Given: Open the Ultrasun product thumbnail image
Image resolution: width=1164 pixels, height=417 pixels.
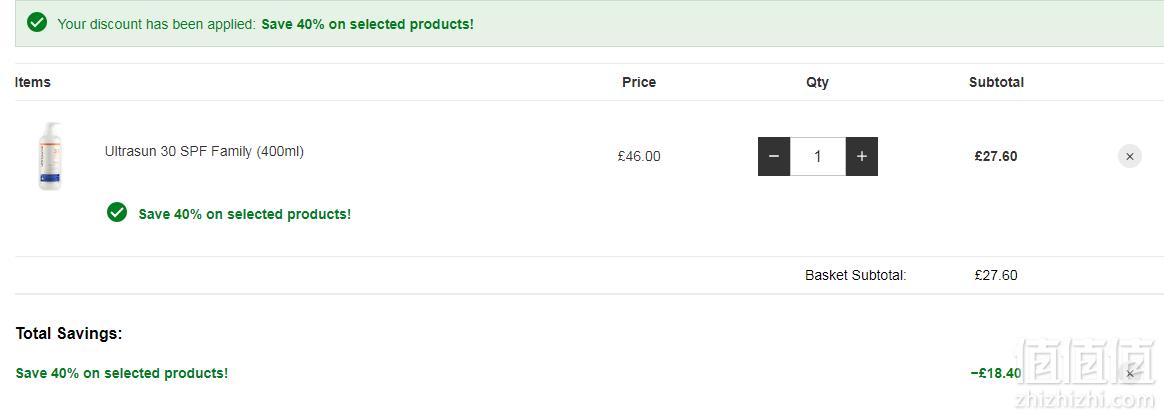Looking at the screenshot, I should tap(50, 157).
